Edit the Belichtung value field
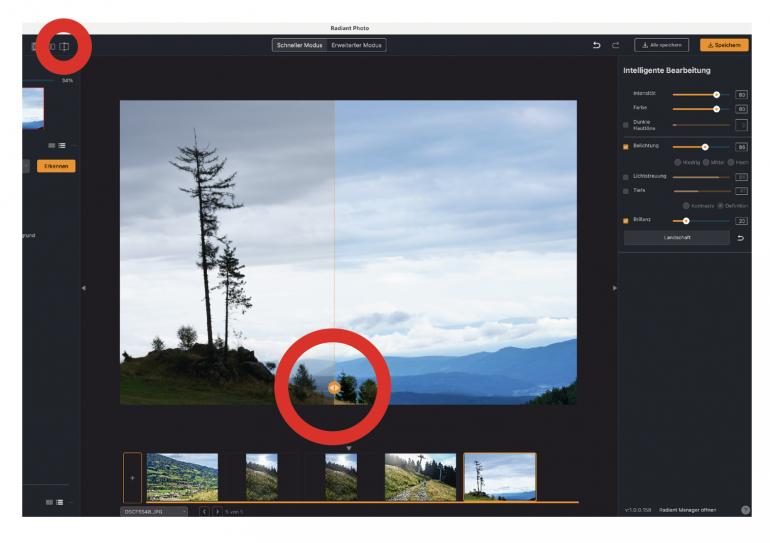The height and width of the screenshot is (543, 770). pos(742,147)
